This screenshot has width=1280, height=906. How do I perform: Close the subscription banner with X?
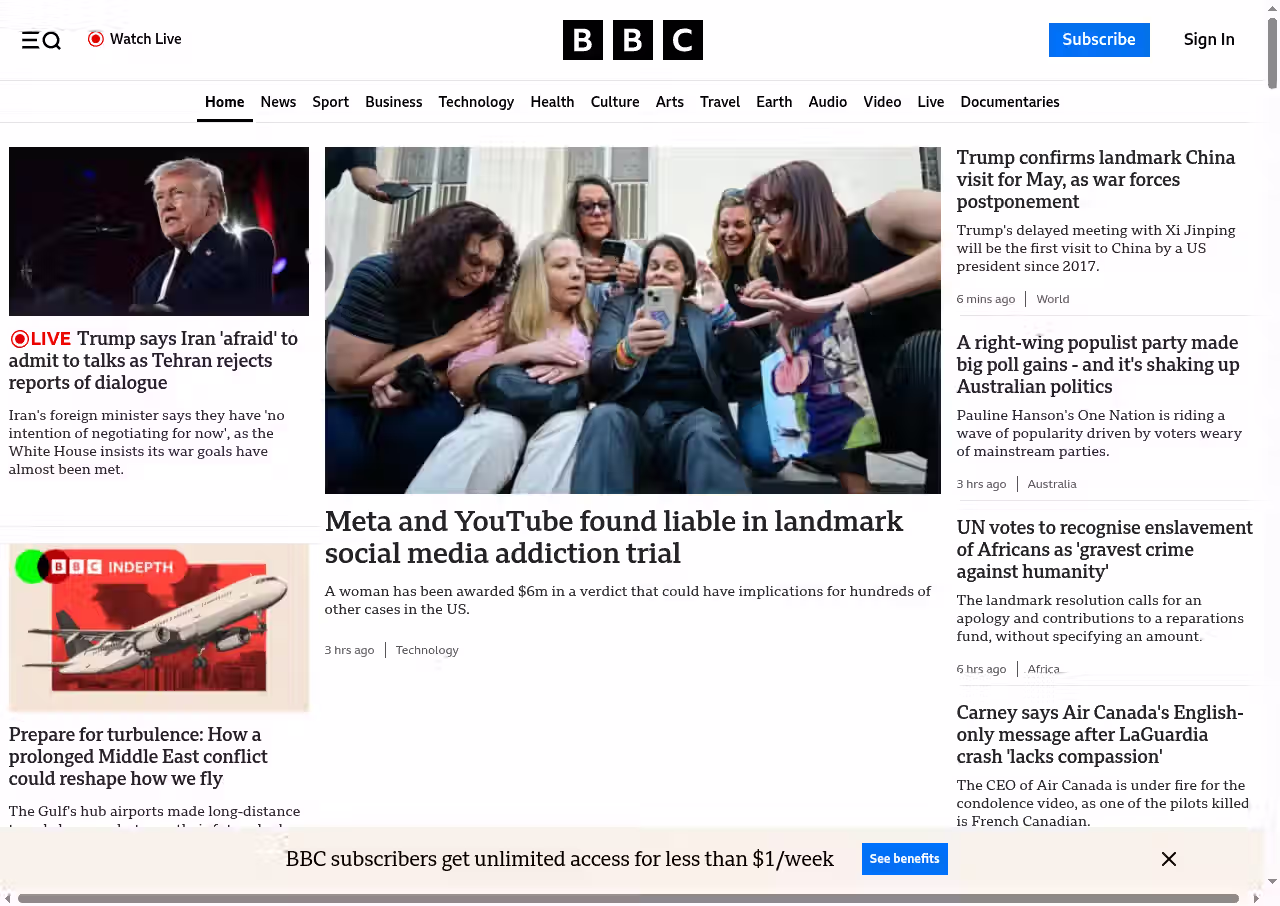coord(1168,859)
